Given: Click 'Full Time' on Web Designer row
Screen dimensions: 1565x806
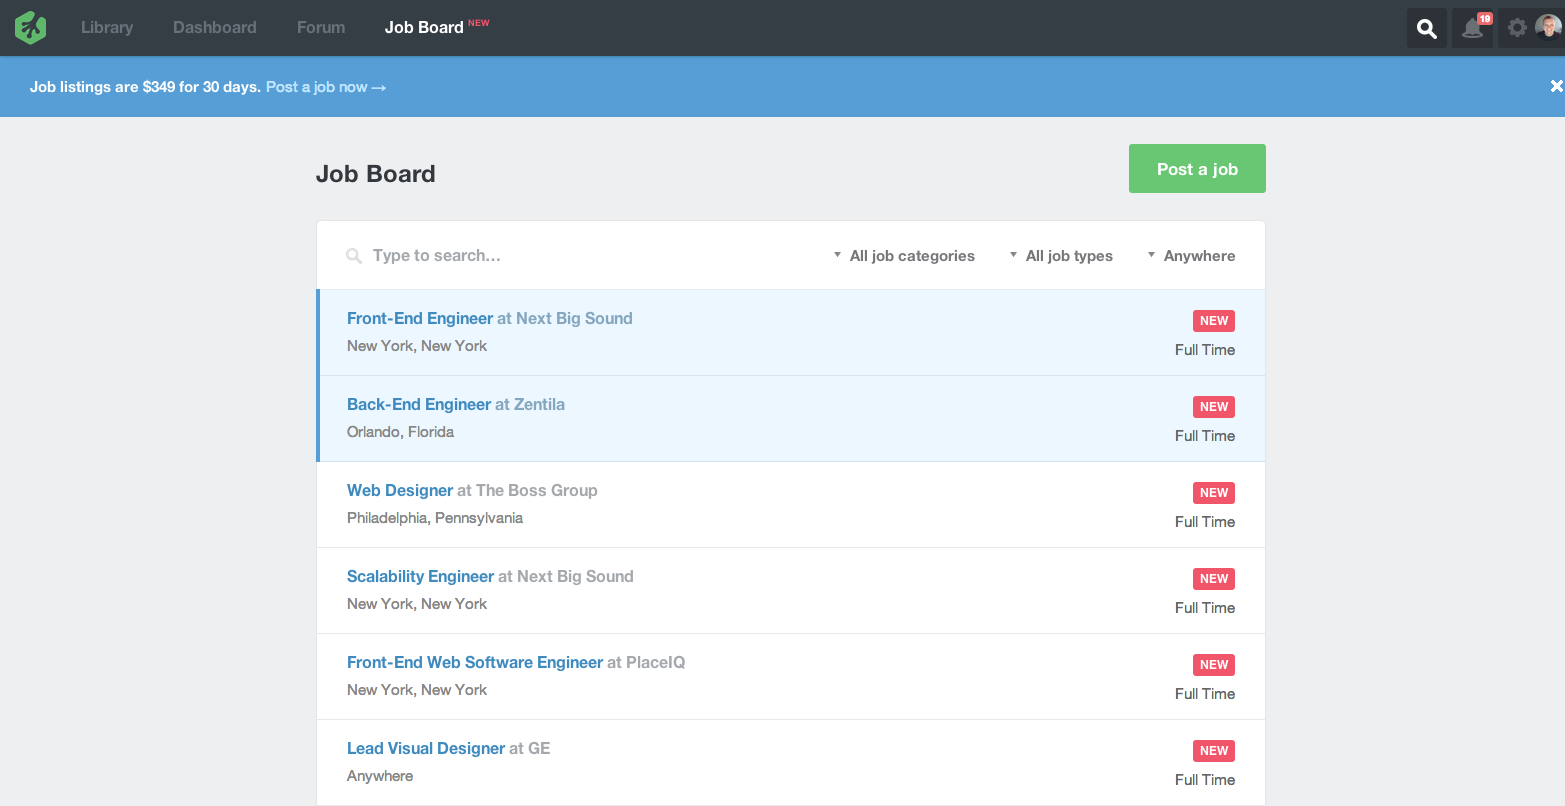Looking at the screenshot, I should point(1205,522).
